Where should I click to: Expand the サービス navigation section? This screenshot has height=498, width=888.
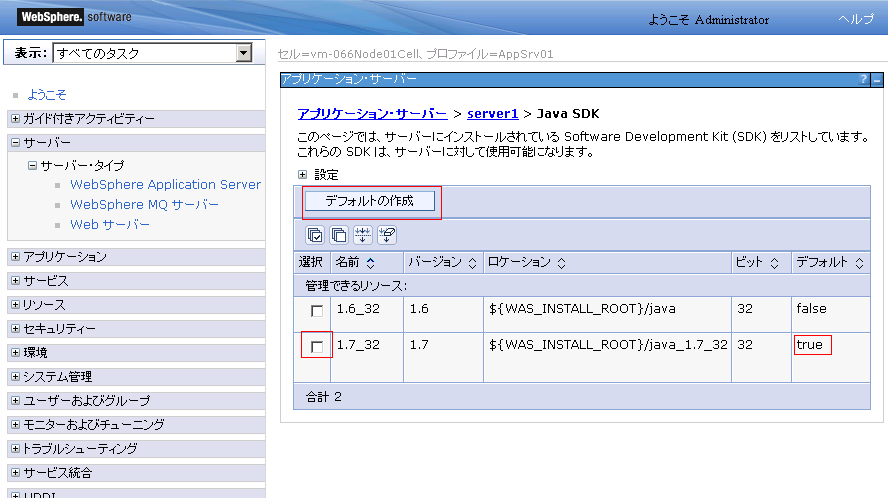coord(15,280)
